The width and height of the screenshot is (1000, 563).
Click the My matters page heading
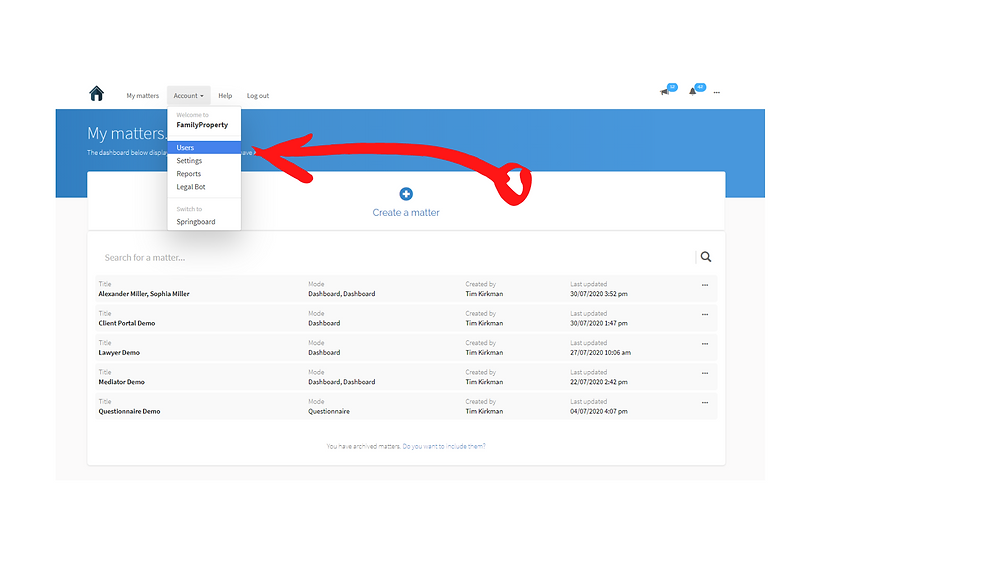point(126,133)
